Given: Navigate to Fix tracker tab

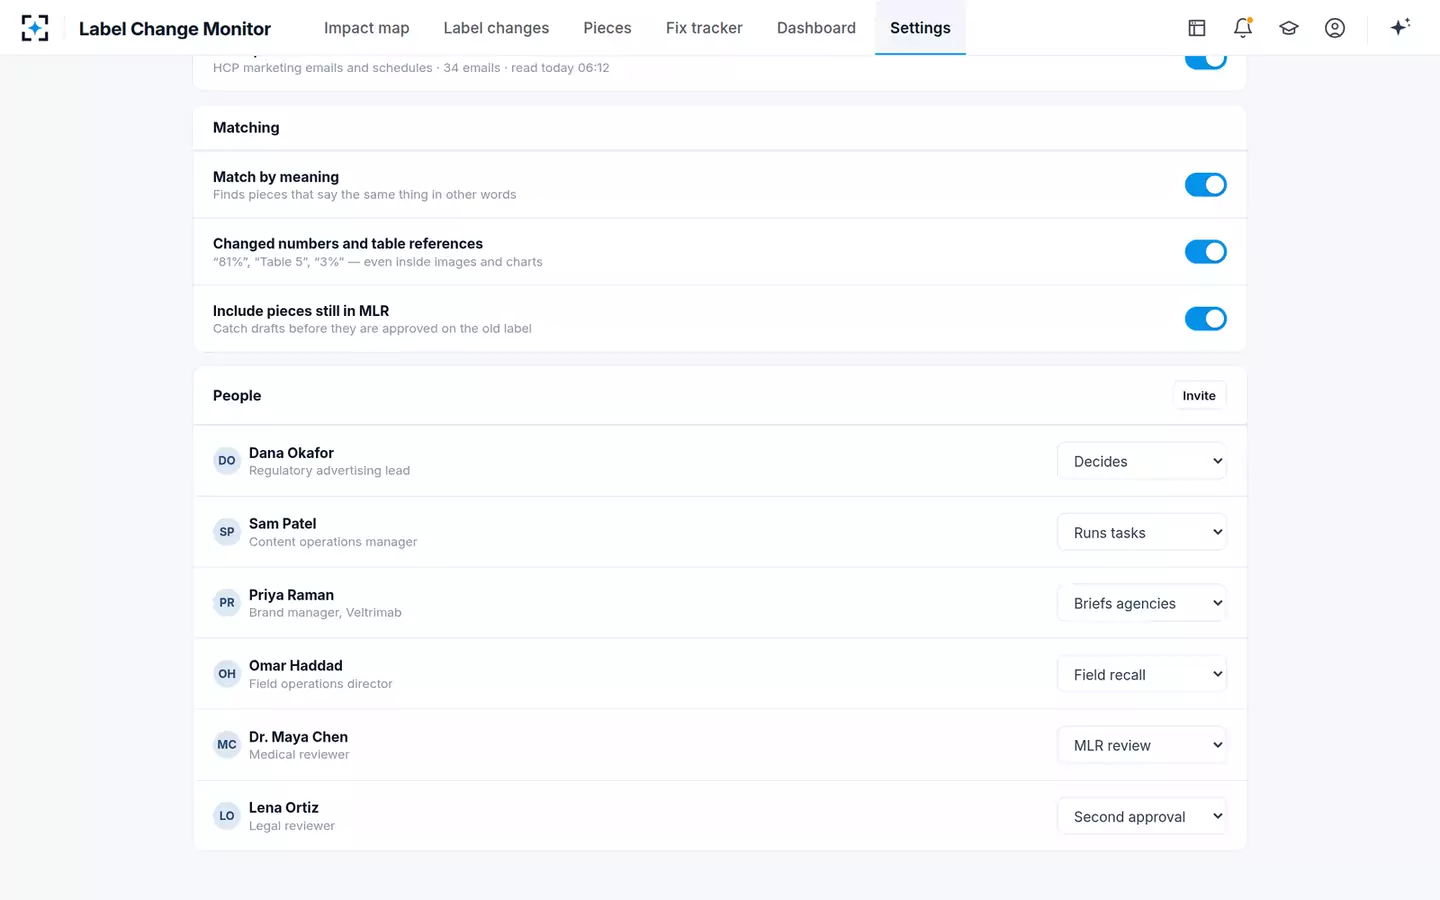Looking at the screenshot, I should coord(704,28).
